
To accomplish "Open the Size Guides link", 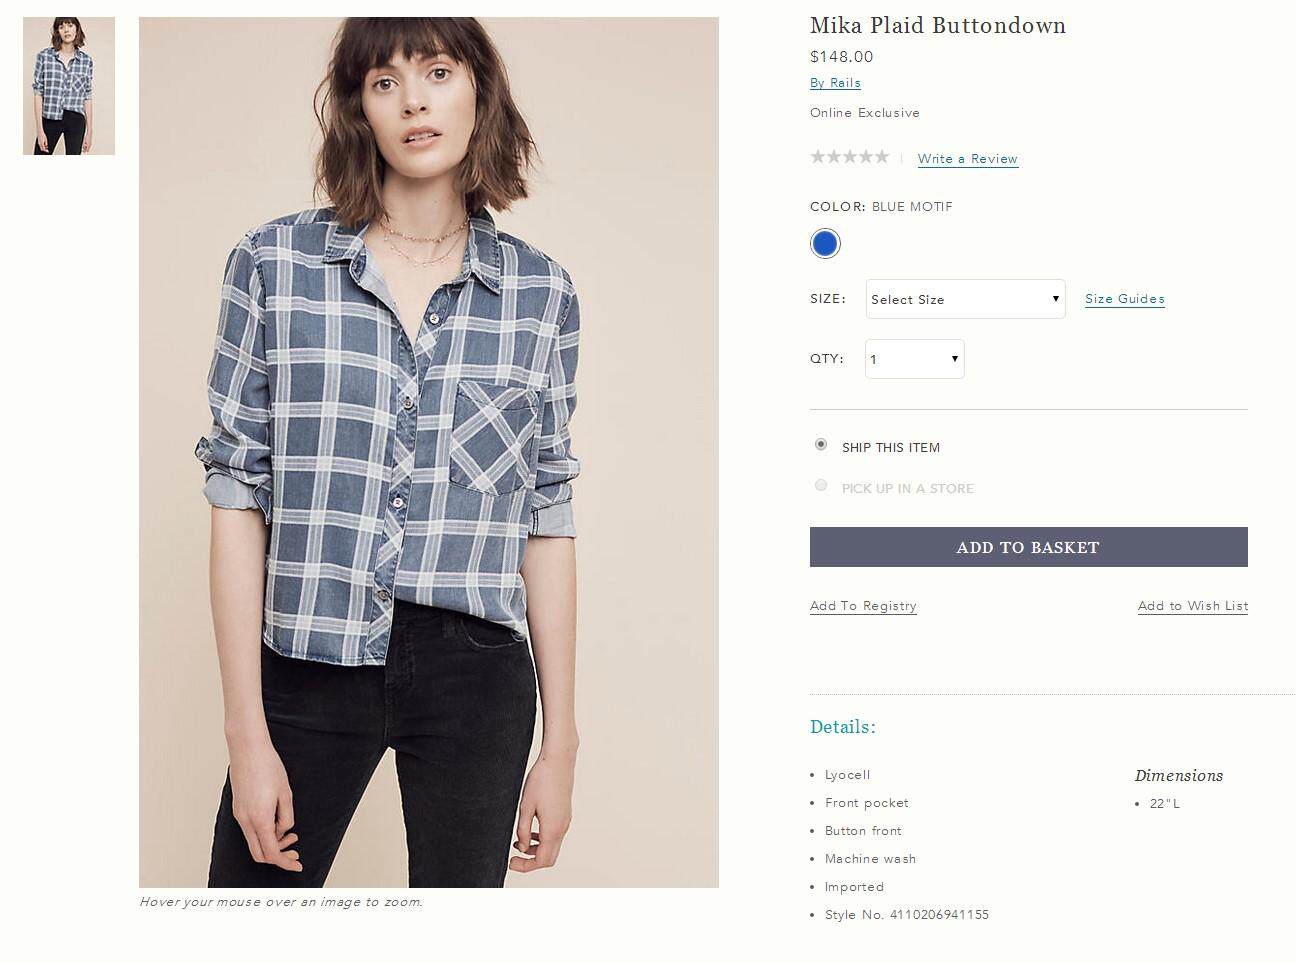I will tap(1125, 299).
